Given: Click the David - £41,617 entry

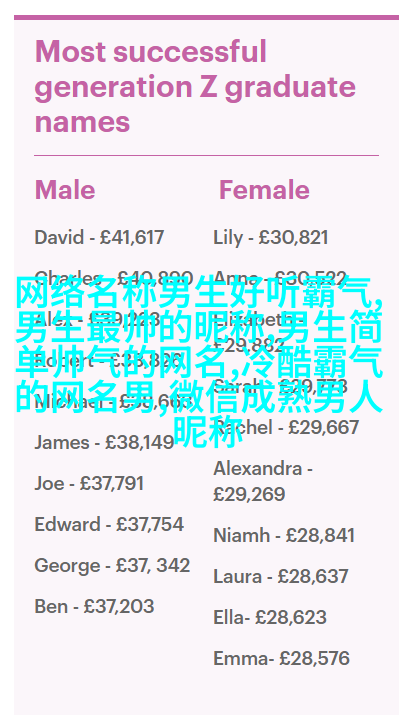Looking at the screenshot, I should [99, 238].
